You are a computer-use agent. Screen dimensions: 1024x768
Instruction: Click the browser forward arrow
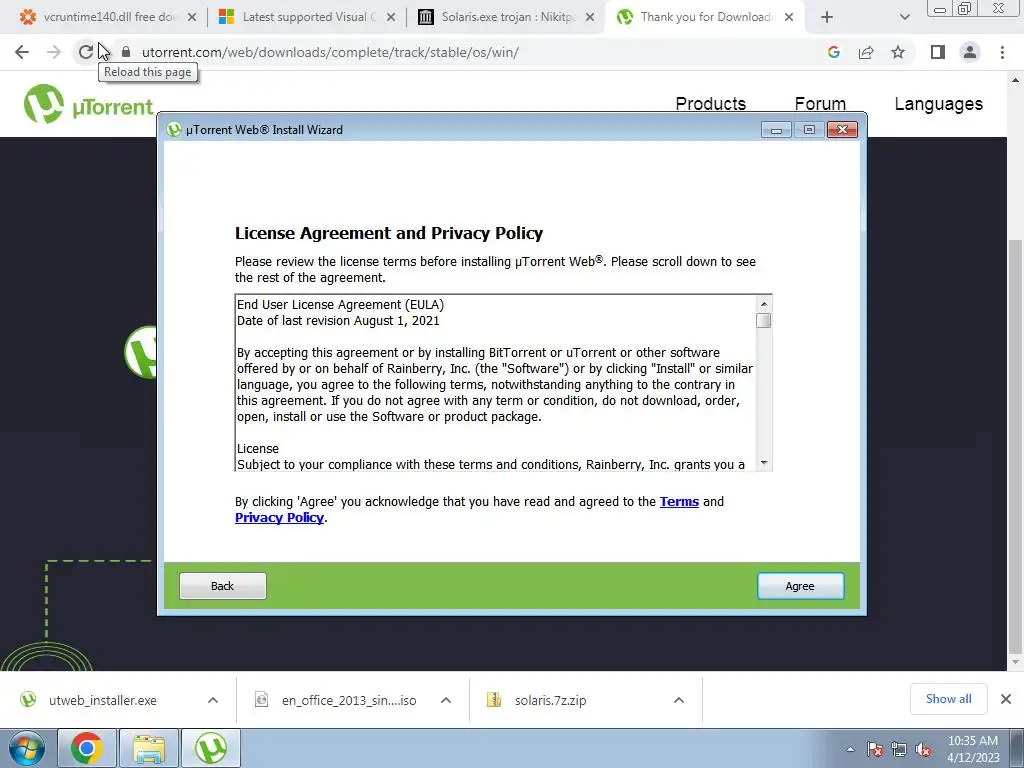(x=54, y=52)
